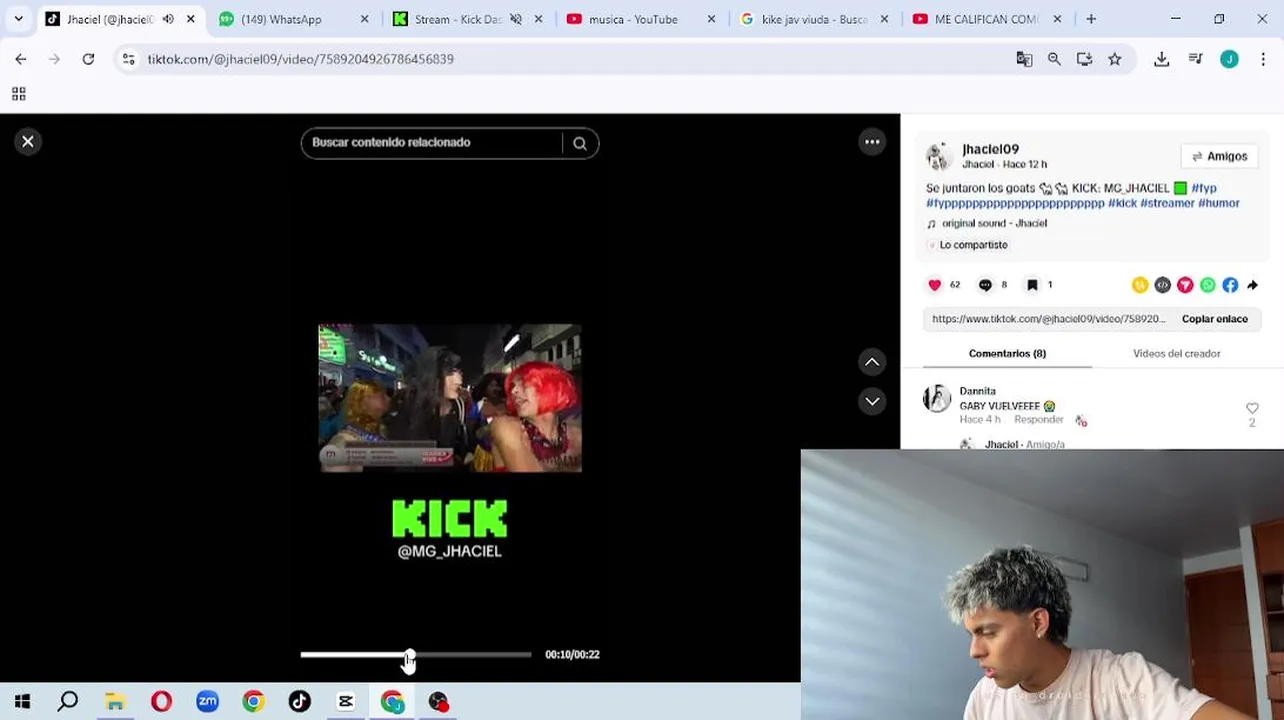Open media controls icon
1284x720 pixels.
[1195, 59]
